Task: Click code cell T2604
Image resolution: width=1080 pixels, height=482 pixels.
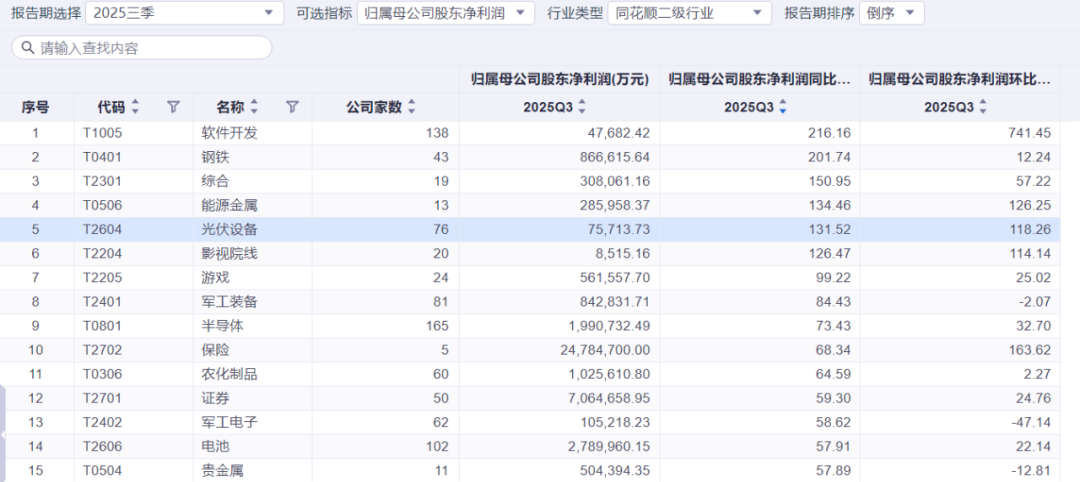Action: tap(102, 229)
